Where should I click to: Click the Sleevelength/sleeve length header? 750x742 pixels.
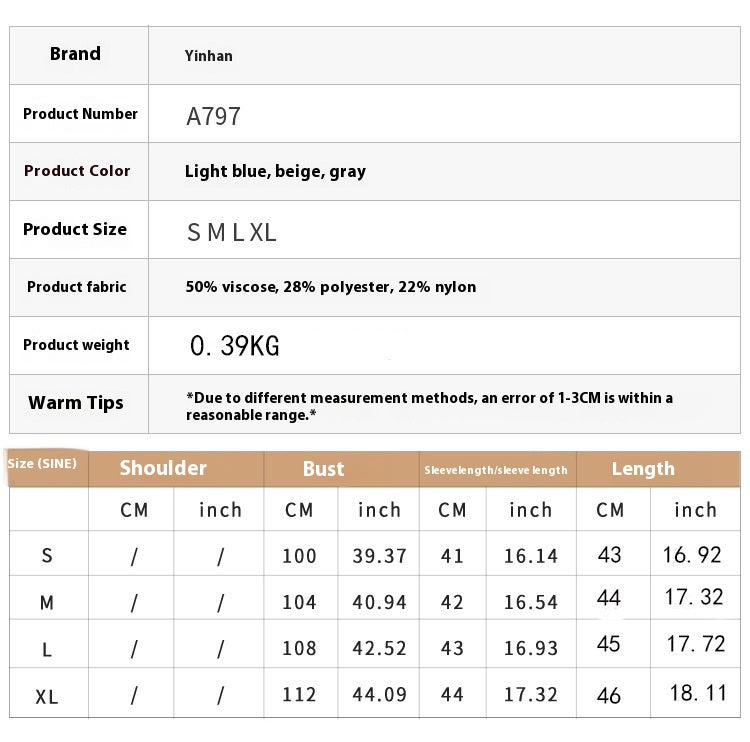click(x=495, y=470)
